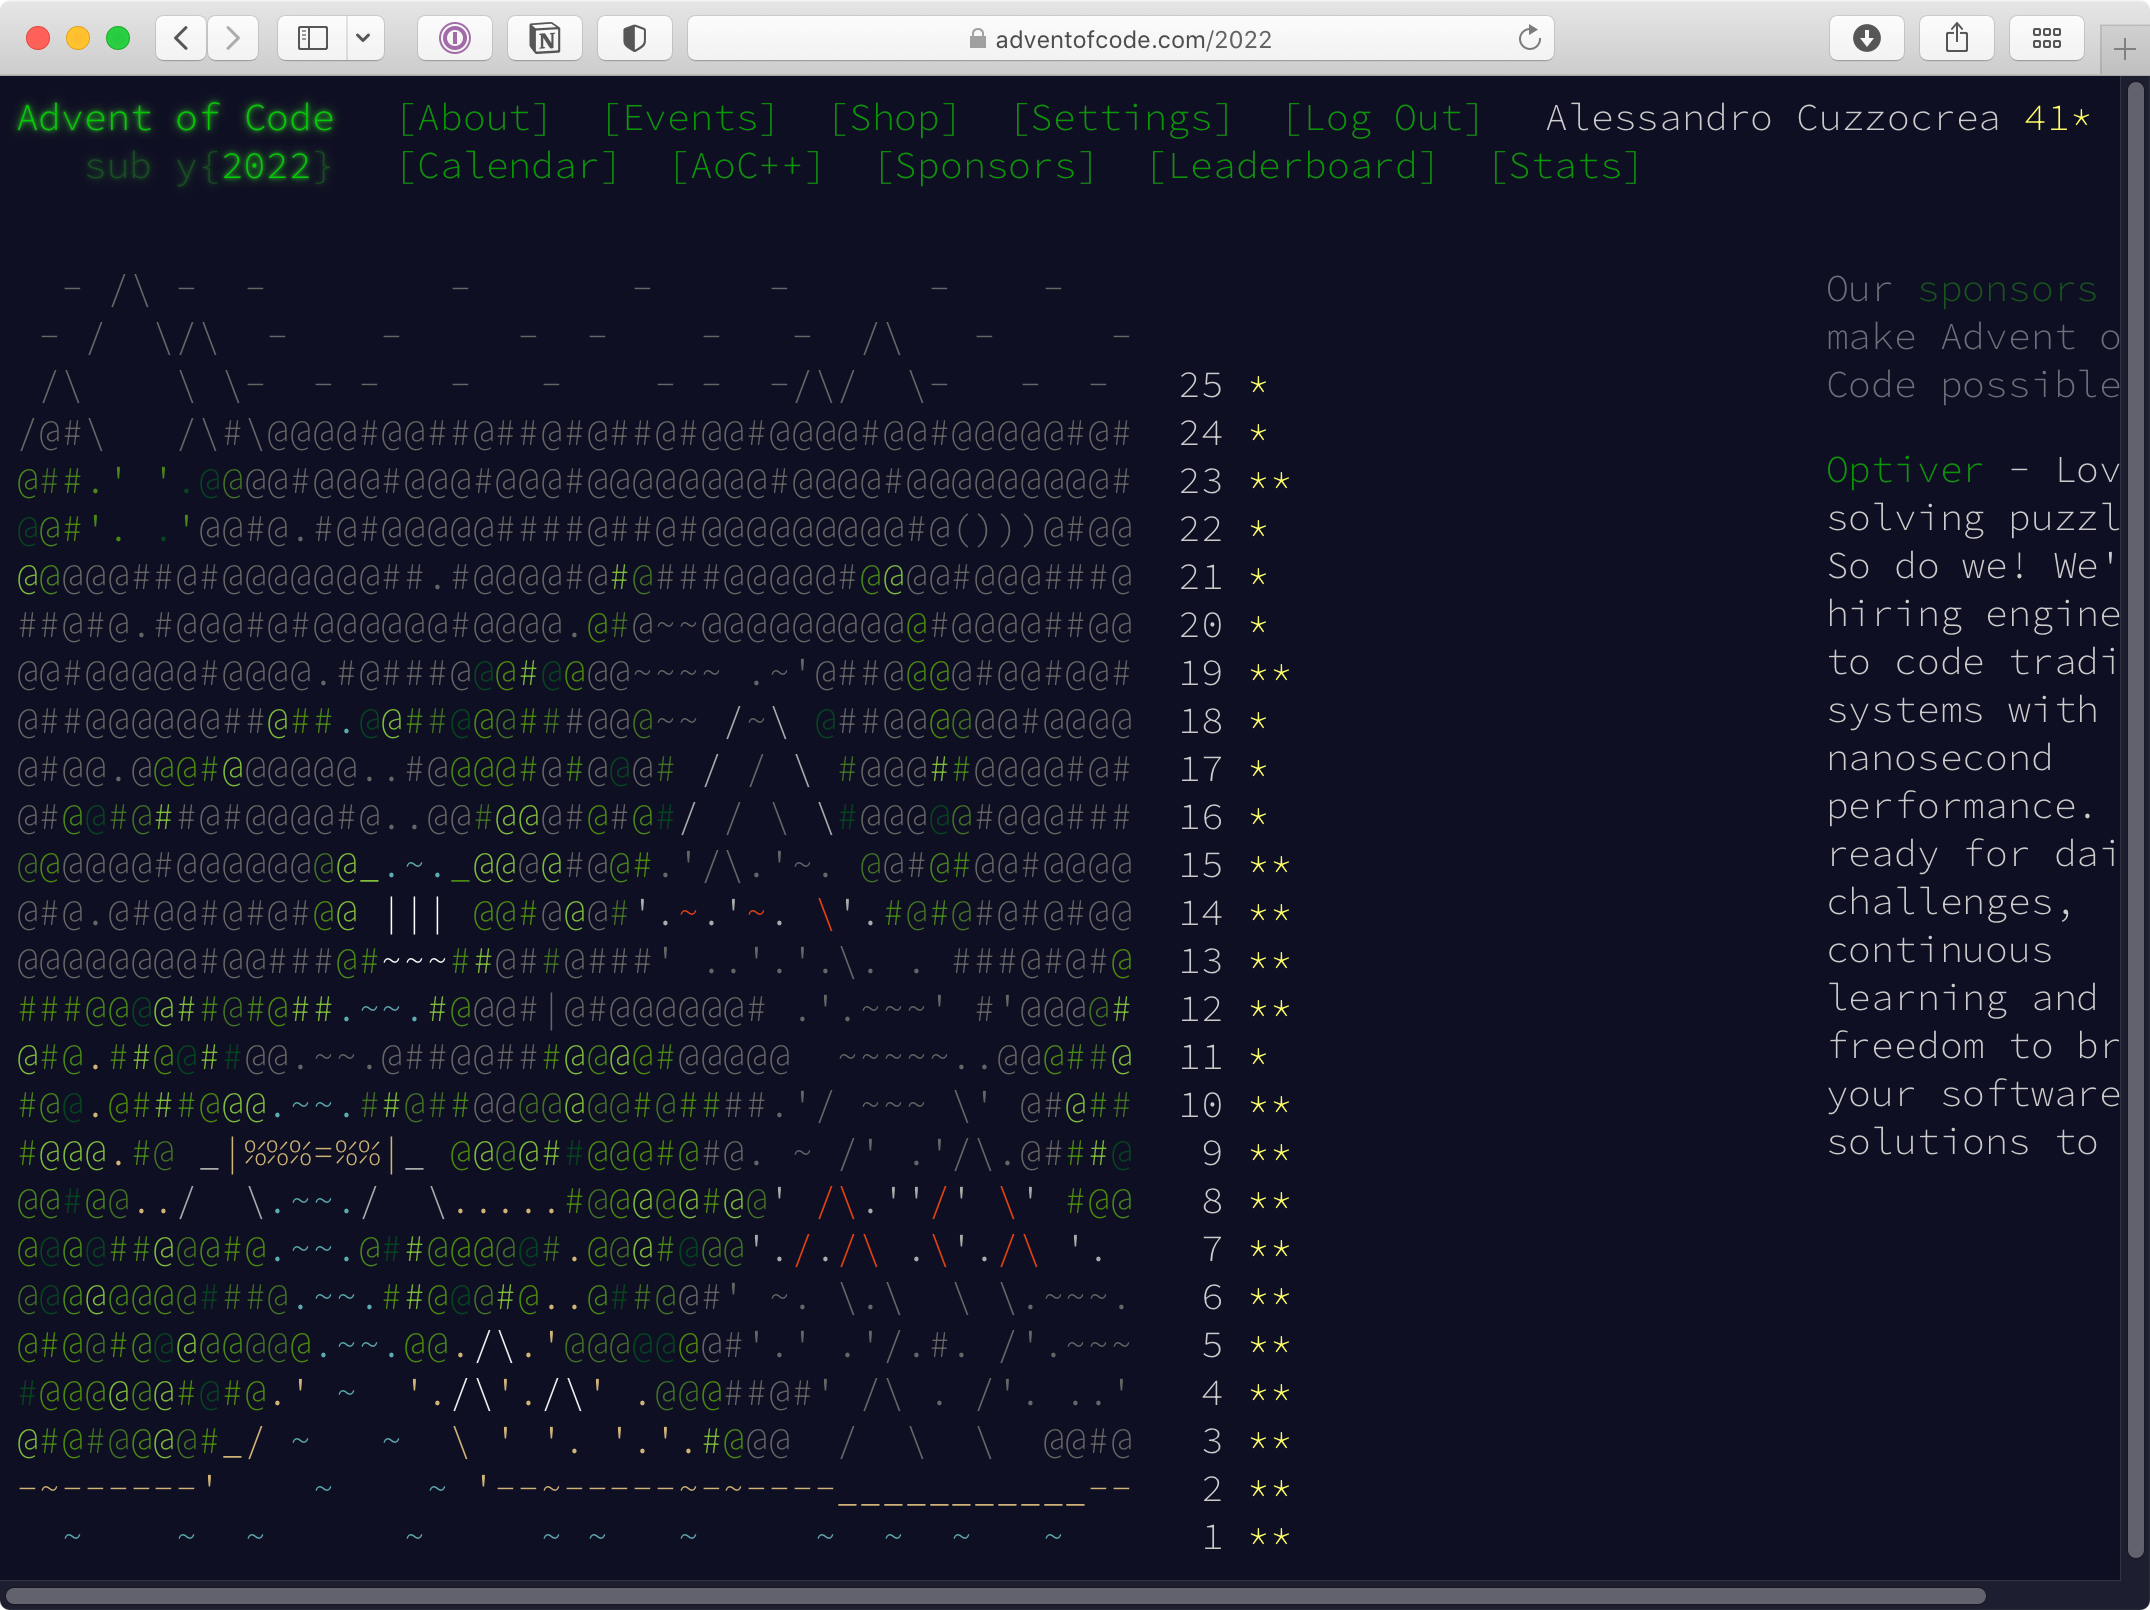The width and height of the screenshot is (2150, 1610).
Task: Open a new browser tab
Action: pyautogui.click(x=2124, y=47)
